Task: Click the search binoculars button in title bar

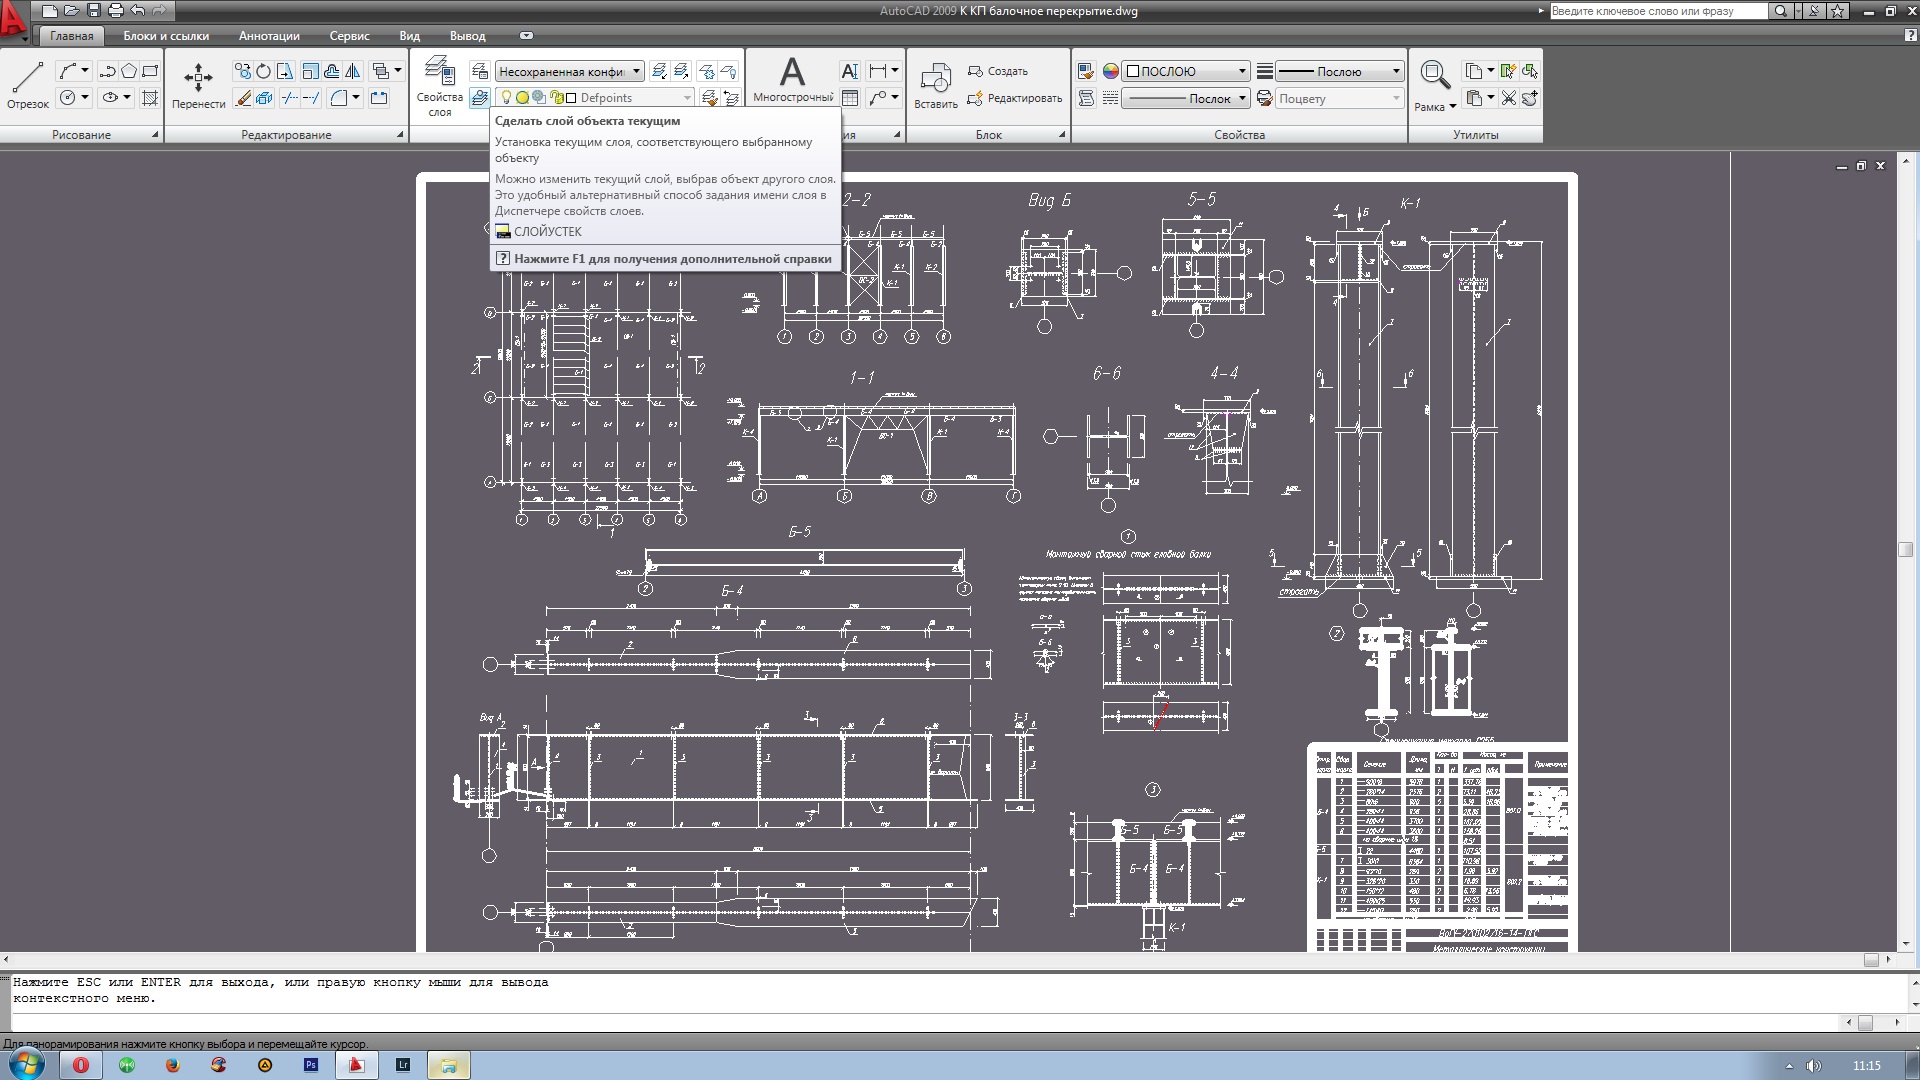Action: 1781,11
